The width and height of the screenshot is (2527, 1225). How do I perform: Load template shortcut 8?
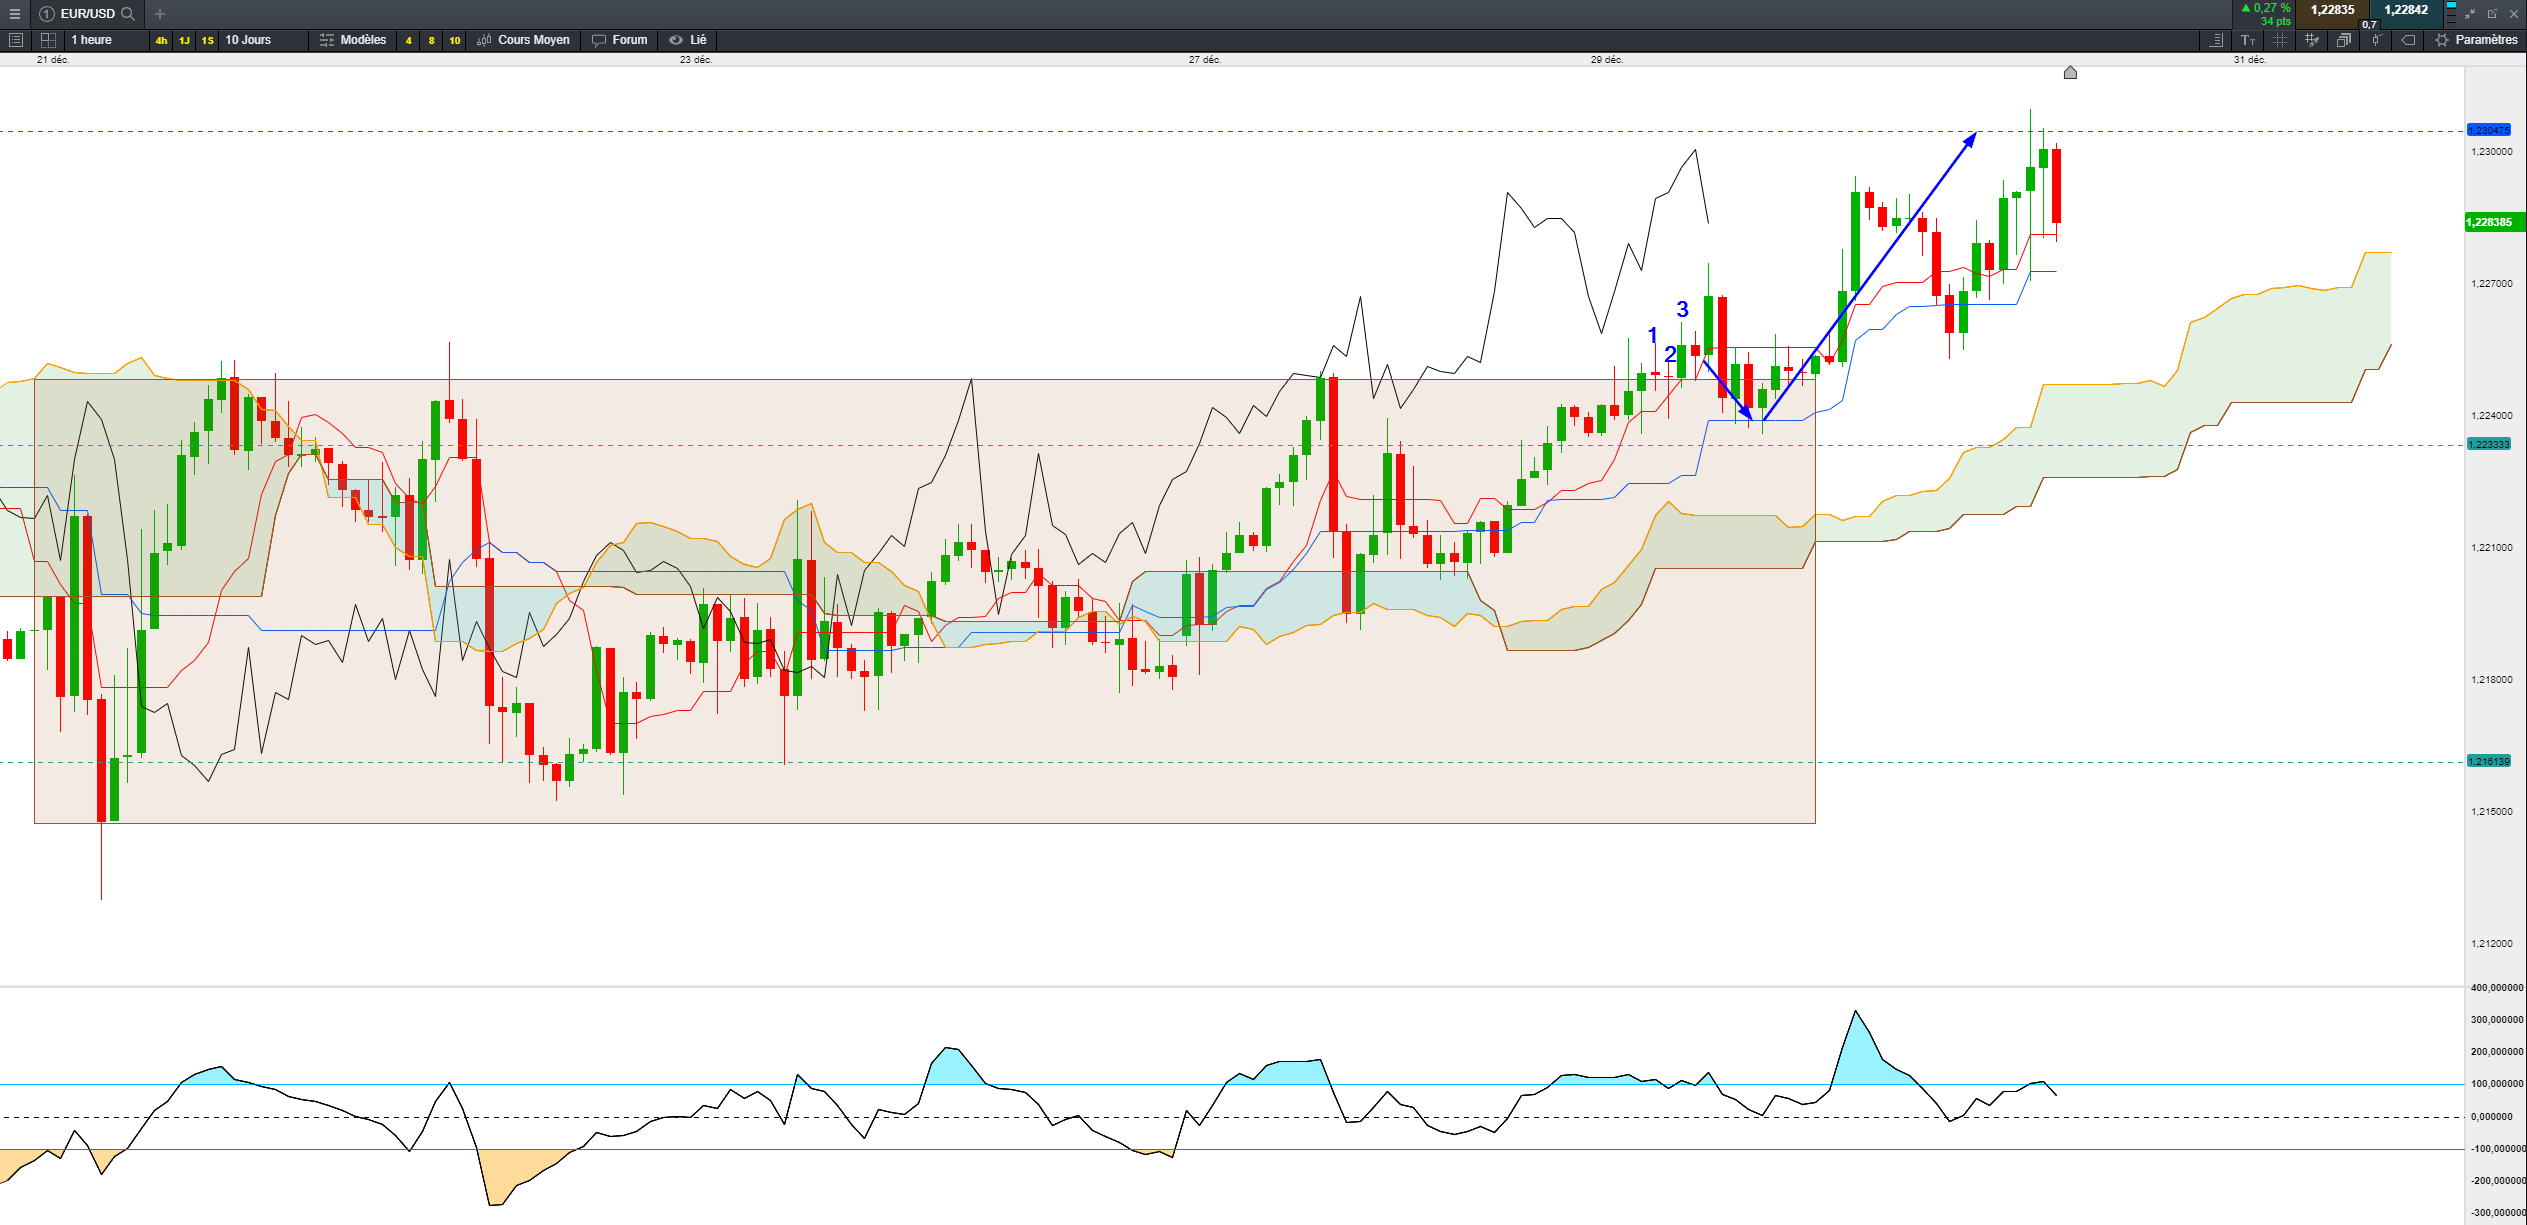[431, 40]
